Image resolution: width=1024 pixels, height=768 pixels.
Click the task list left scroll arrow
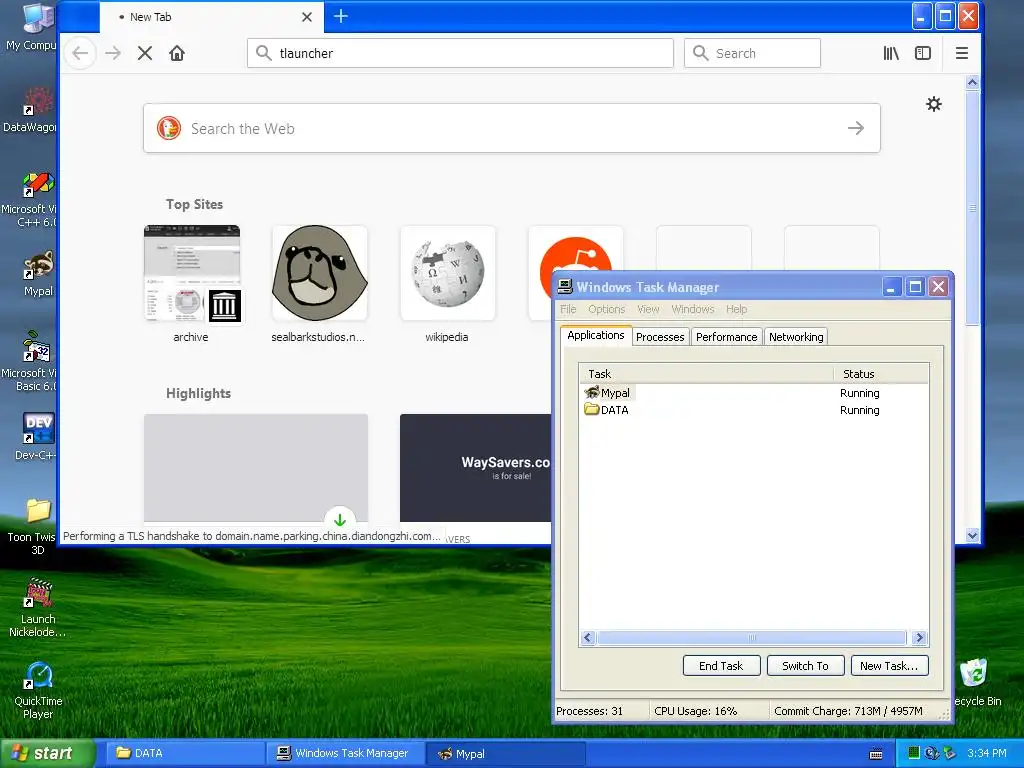pyautogui.click(x=588, y=637)
